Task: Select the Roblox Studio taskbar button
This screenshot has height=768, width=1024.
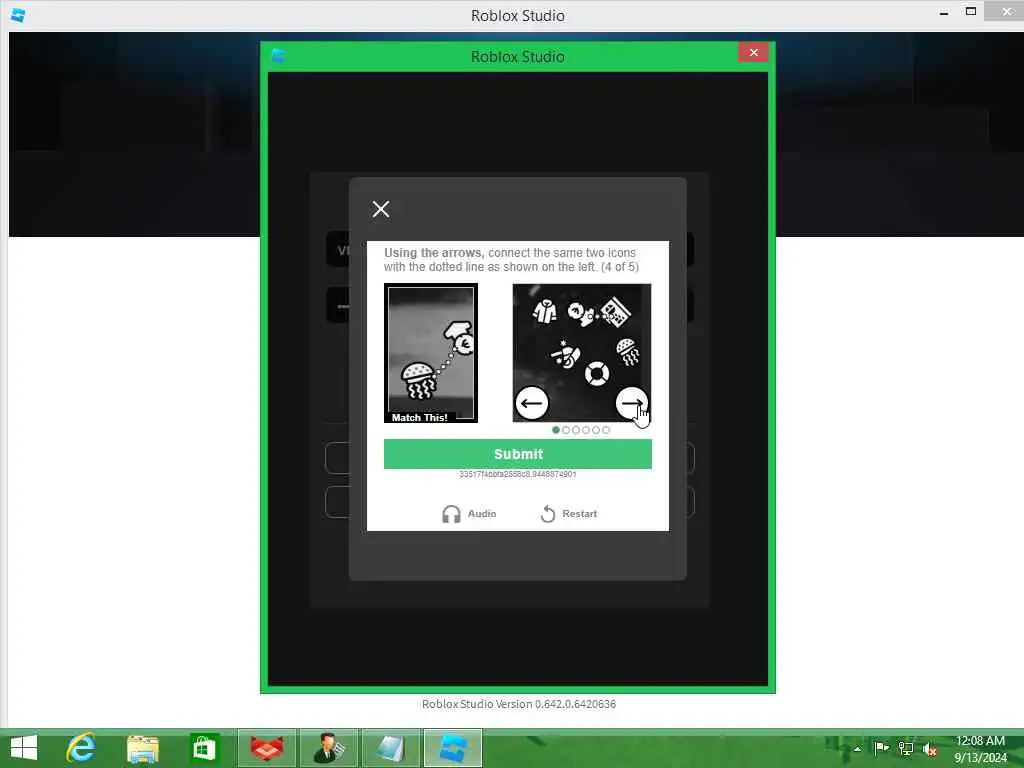Action: (x=453, y=748)
